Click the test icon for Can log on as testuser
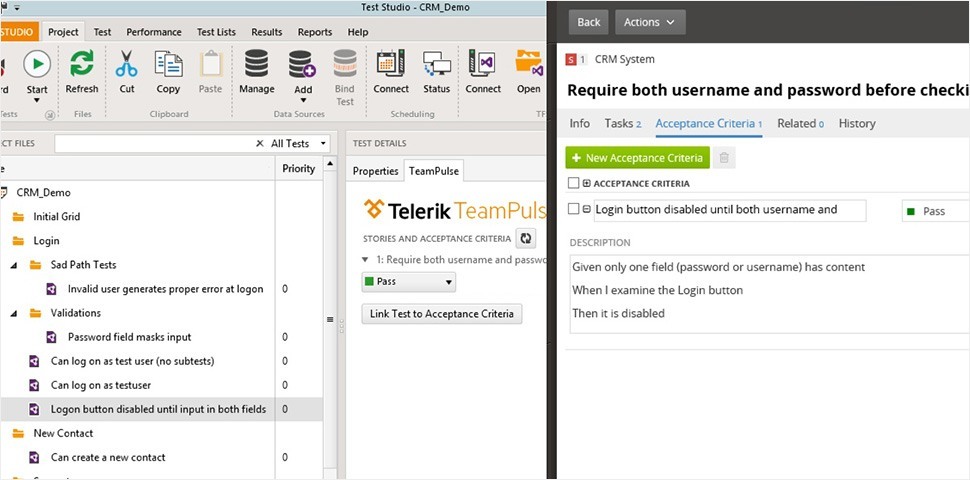 coord(35,385)
